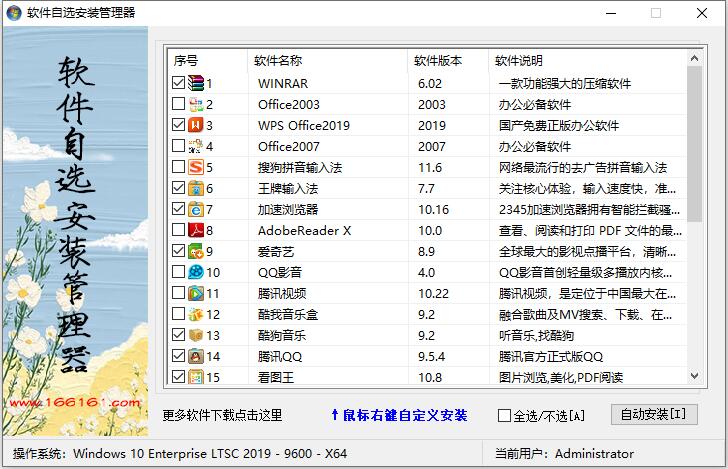
Task: Uncheck the 看图王 checkbox
Action: [178, 377]
